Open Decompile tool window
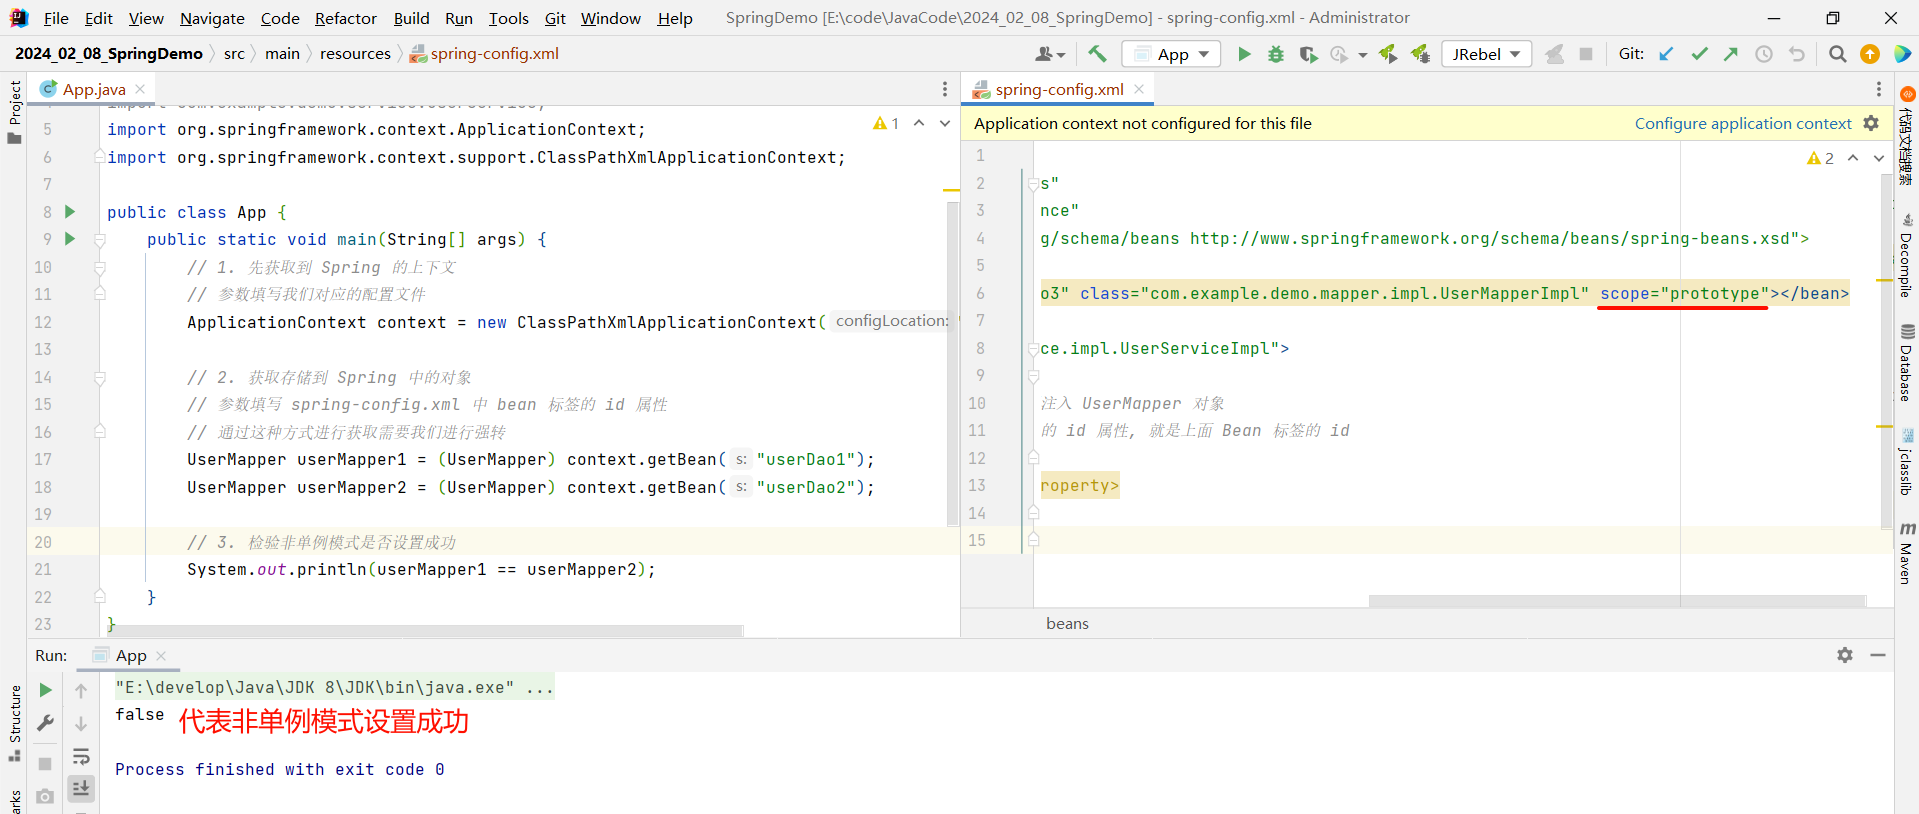The image size is (1919, 814). click(1907, 256)
